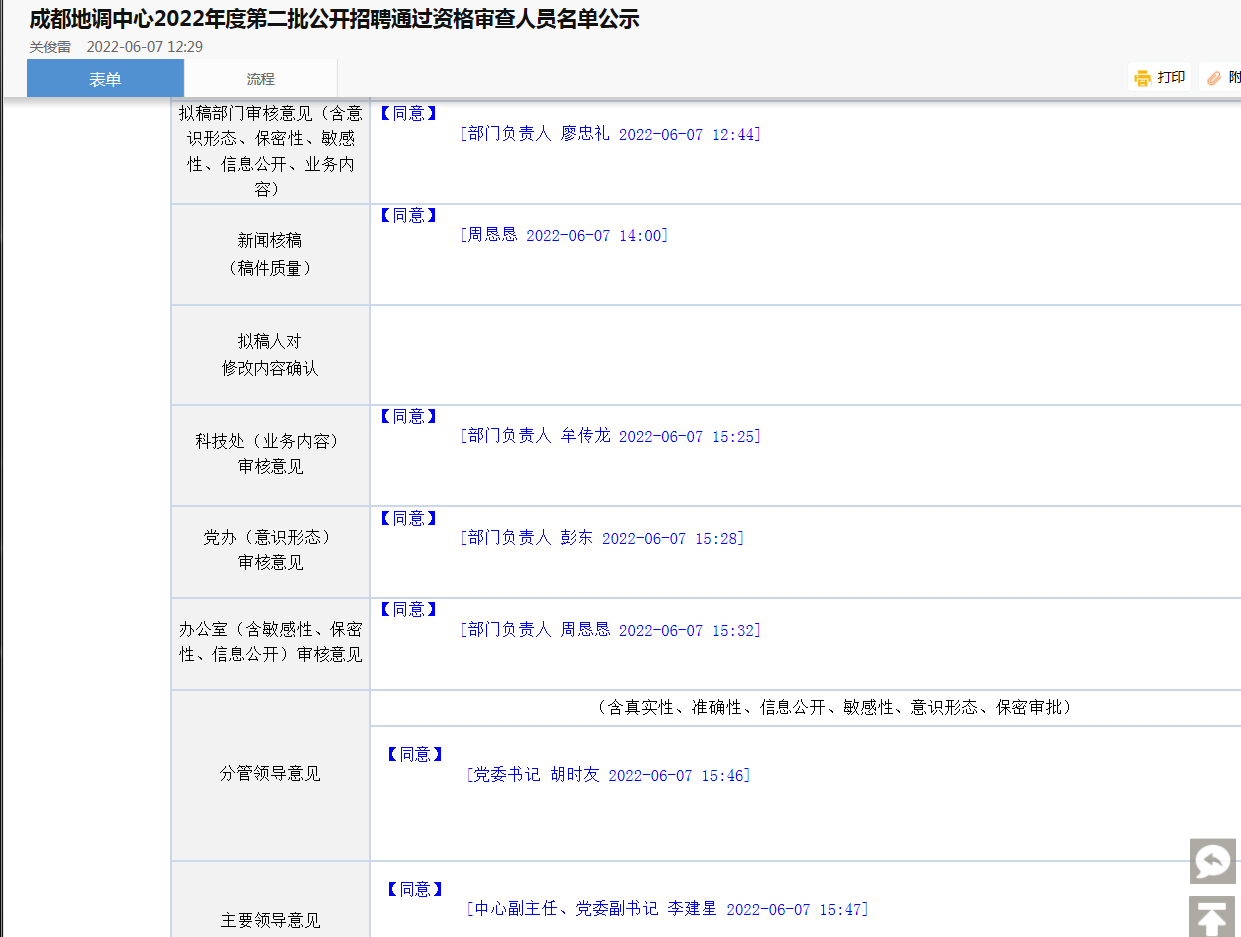Image resolution: width=1241 pixels, height=937 pixels.
Task: Open attachments via the paperclip icon
Action: coord(1214,78)
